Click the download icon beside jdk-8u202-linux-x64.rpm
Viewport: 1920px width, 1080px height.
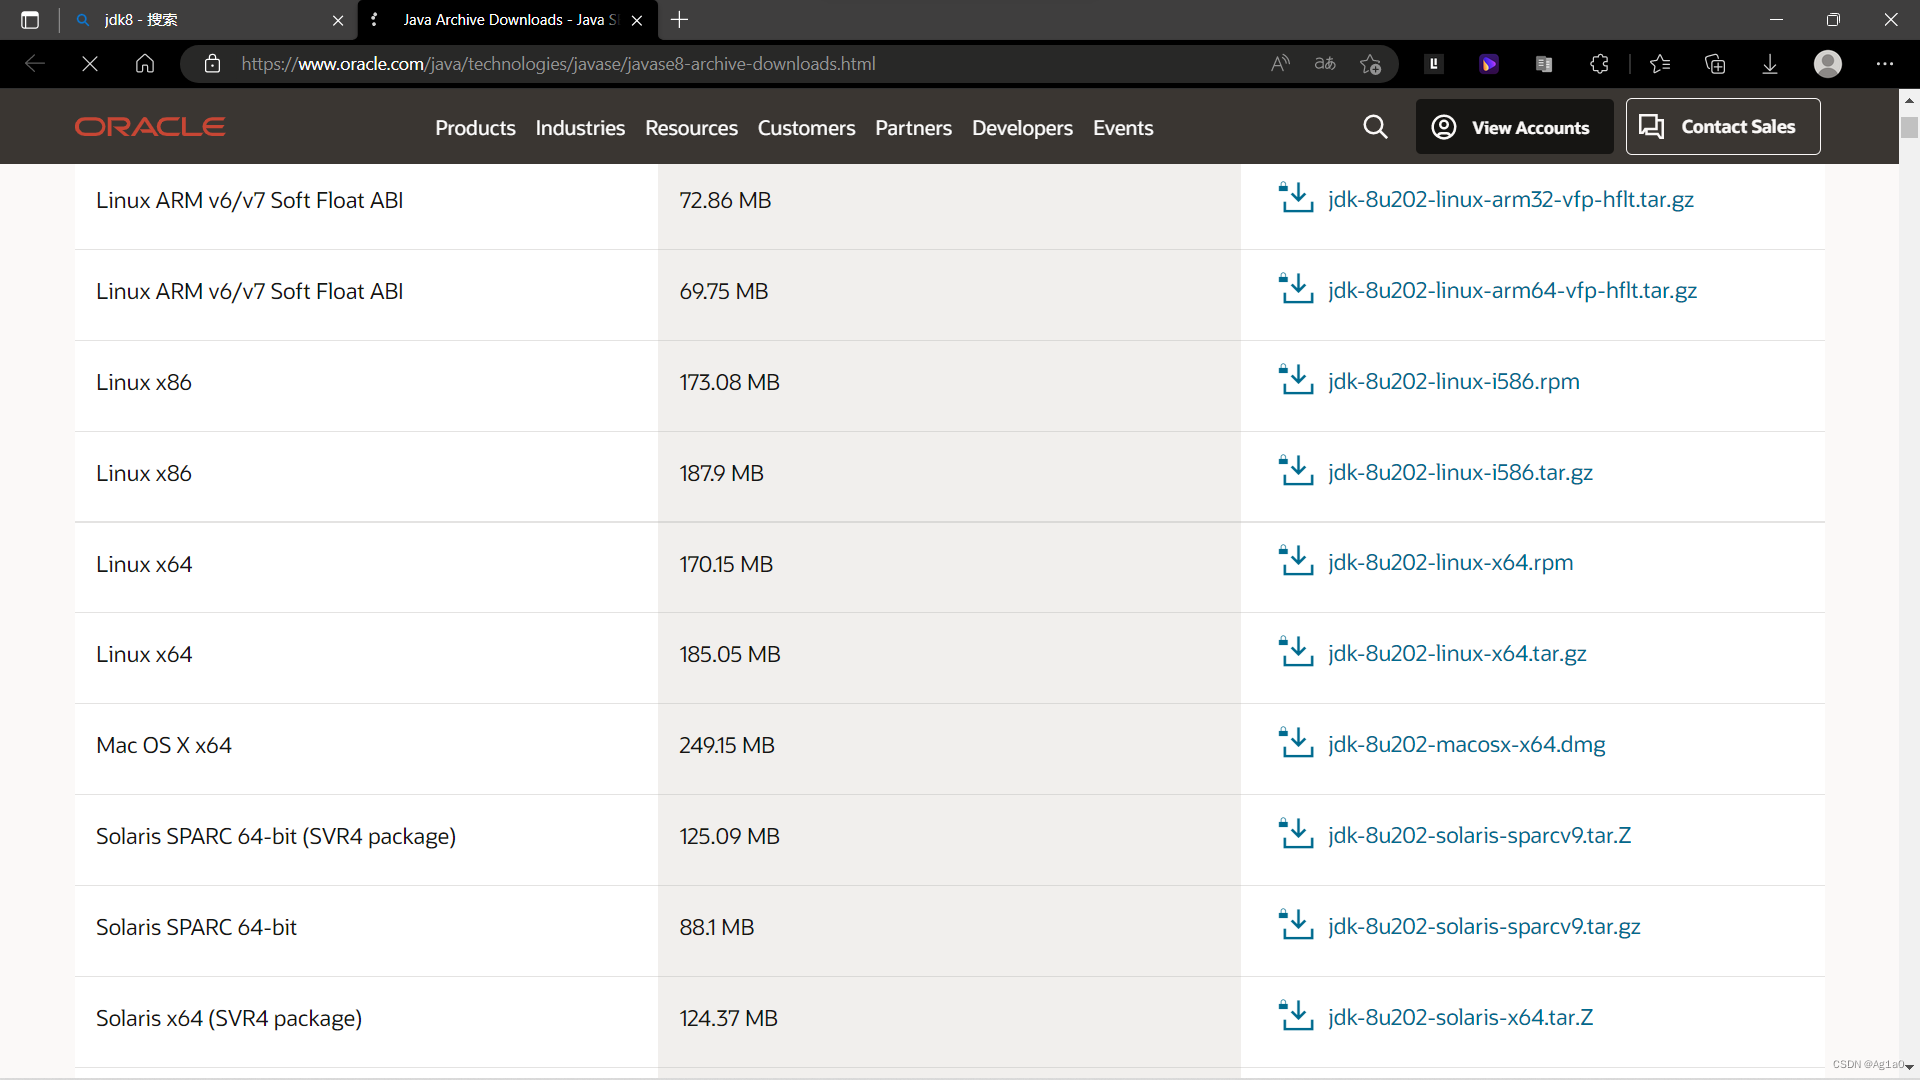1296,561
